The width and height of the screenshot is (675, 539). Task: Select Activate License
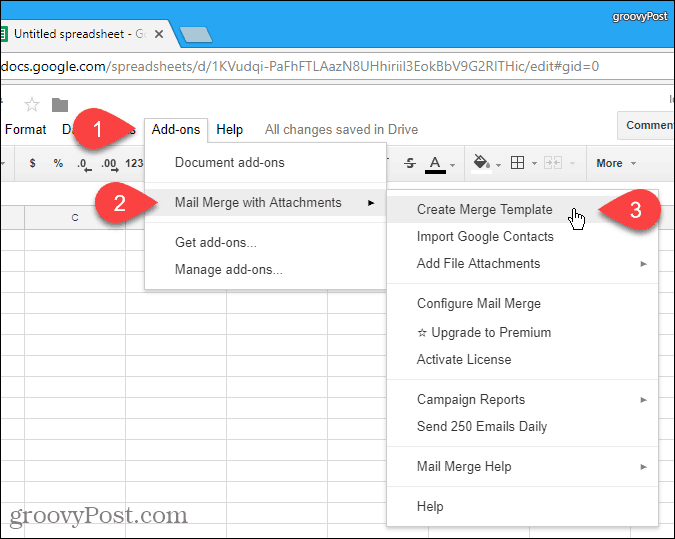(523, 359)
